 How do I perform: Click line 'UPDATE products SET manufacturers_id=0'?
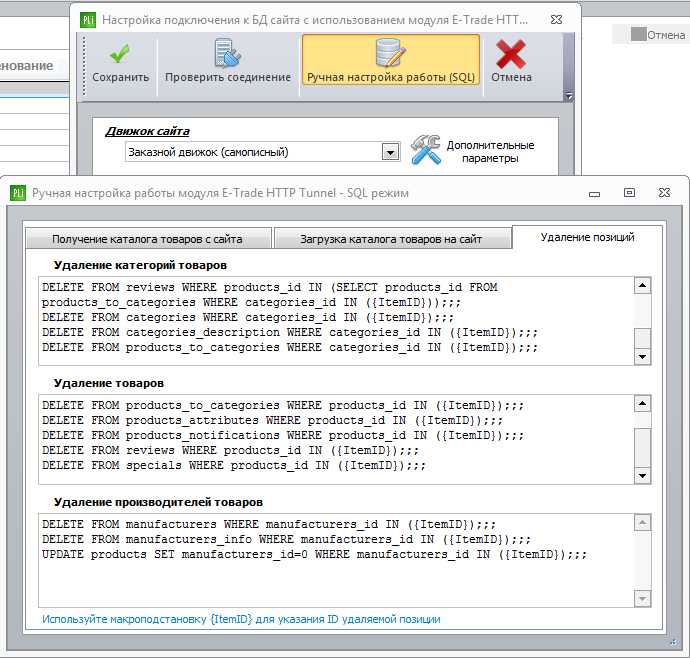[314, 554]
